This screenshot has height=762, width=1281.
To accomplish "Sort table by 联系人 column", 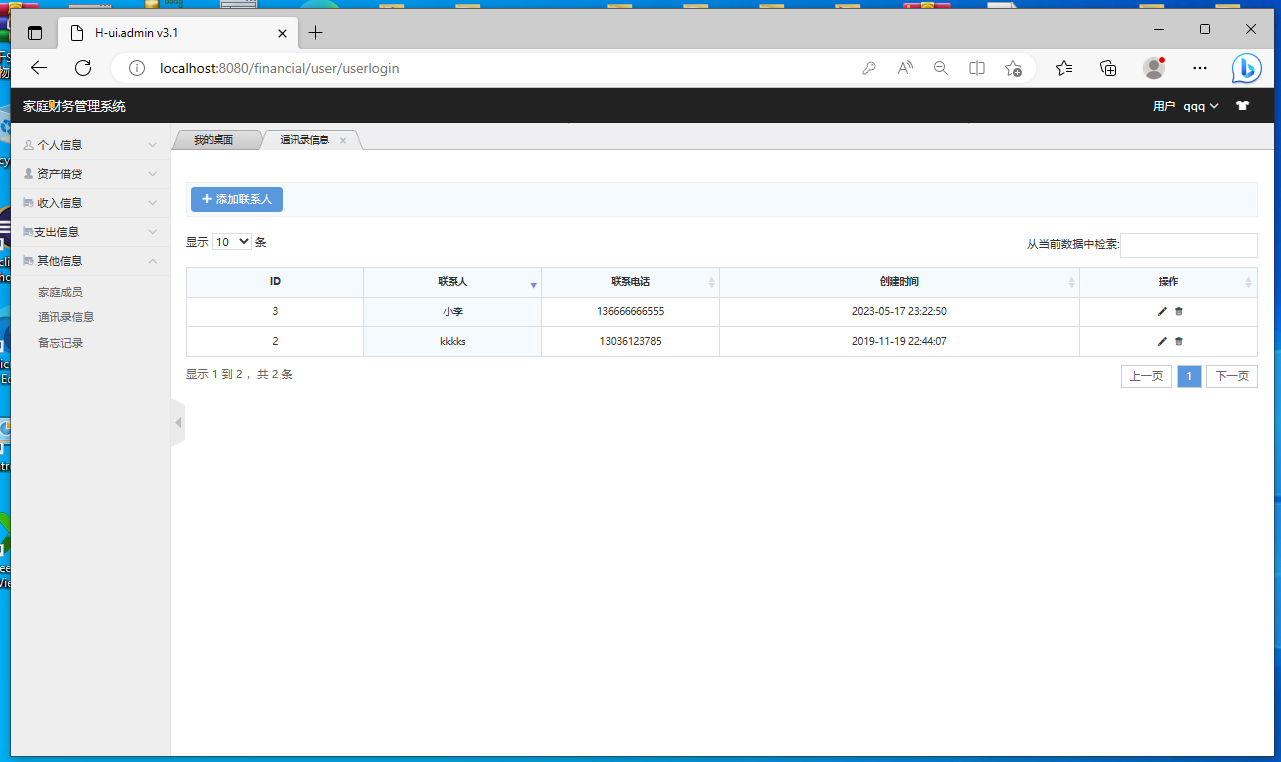I will (x=452, y=282).
